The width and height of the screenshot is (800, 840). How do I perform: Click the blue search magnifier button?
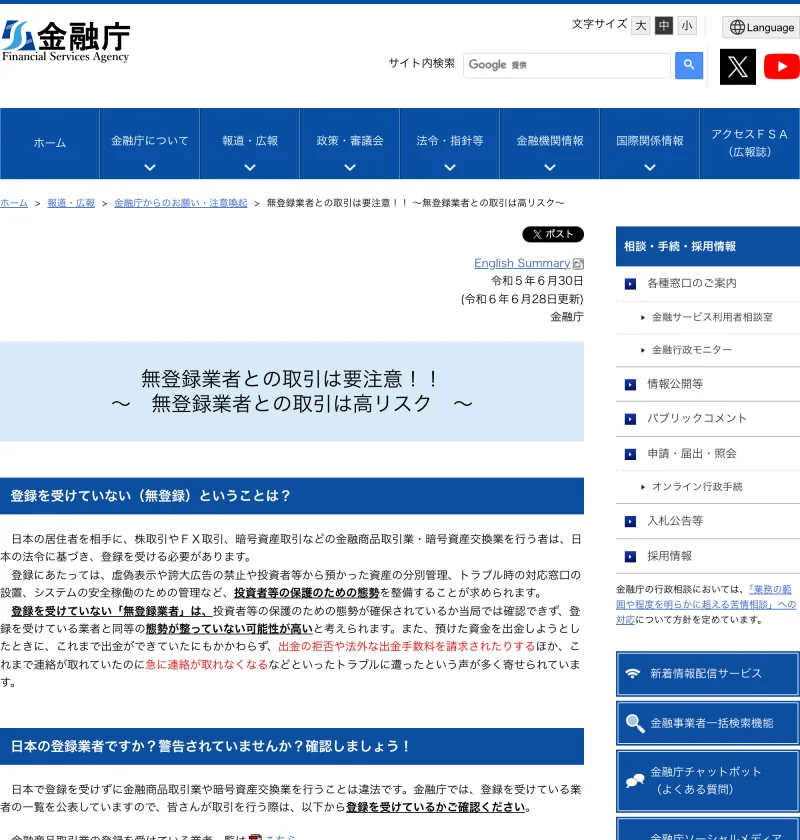click(x=689, y=65)
